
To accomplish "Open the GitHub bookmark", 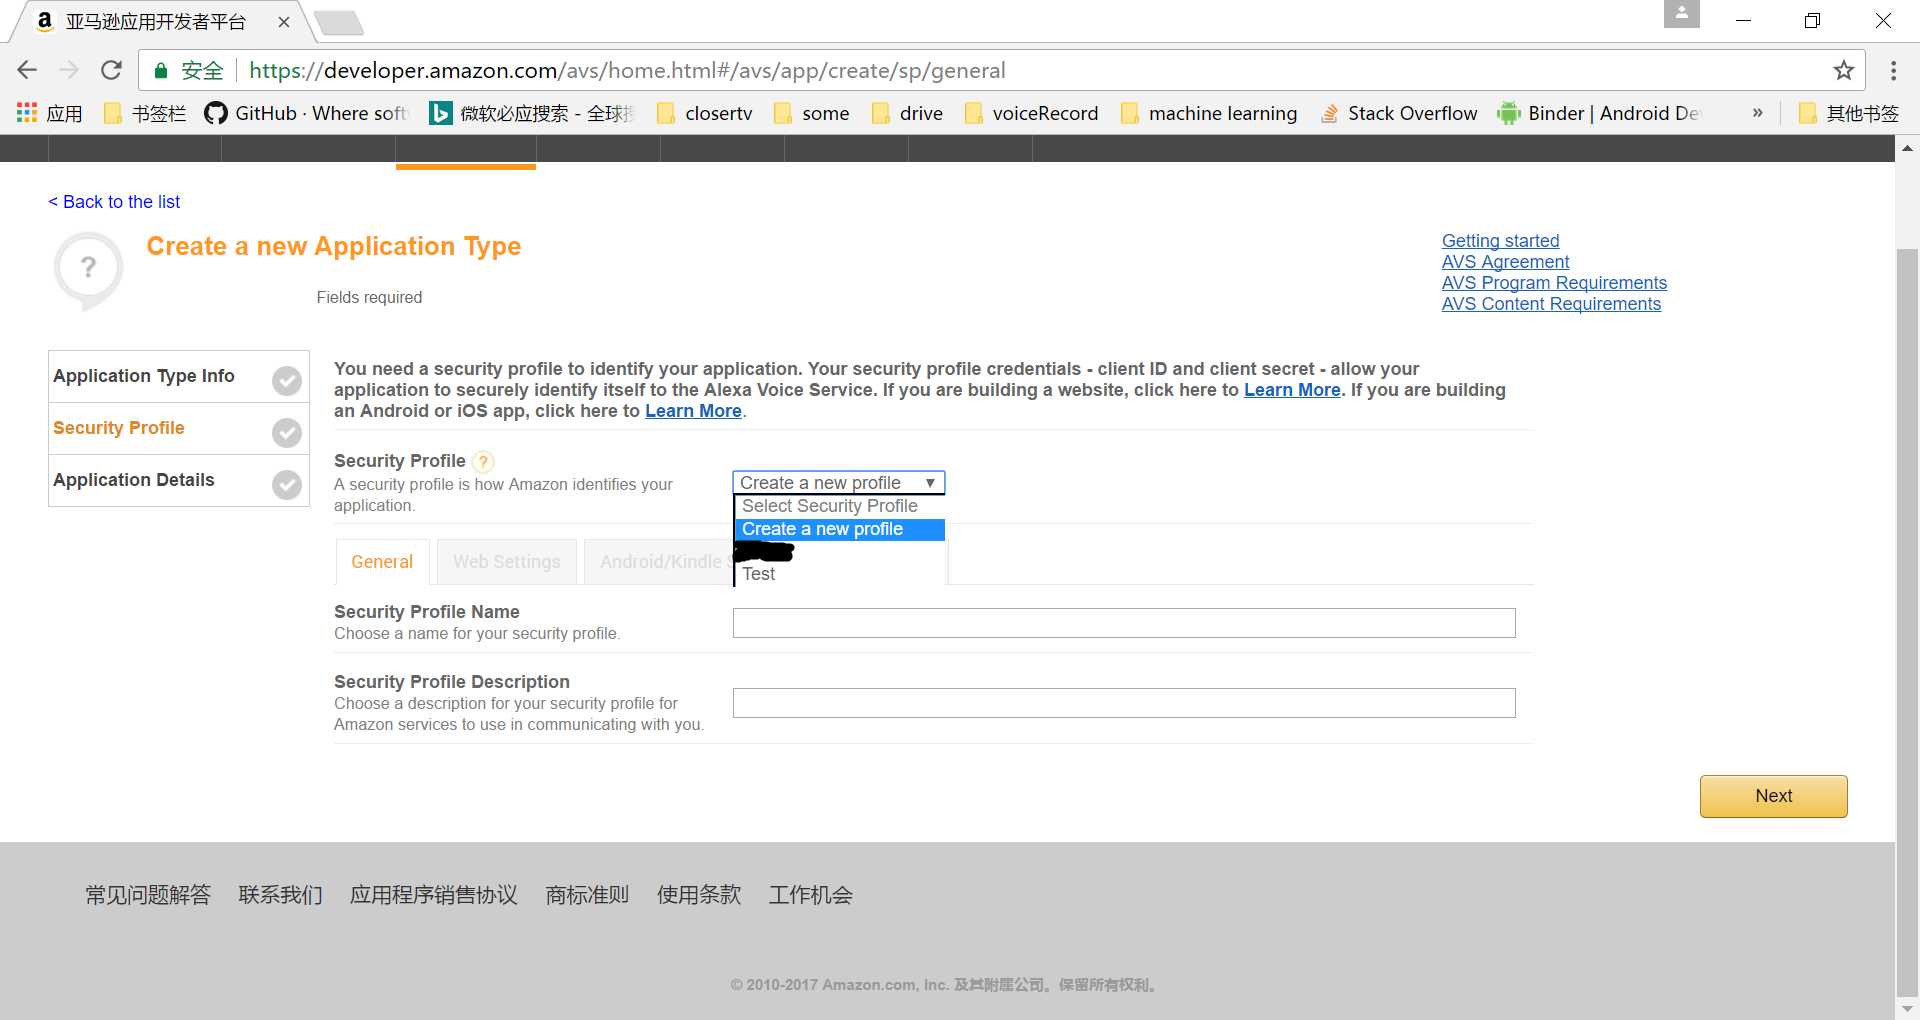I will 306,113.
